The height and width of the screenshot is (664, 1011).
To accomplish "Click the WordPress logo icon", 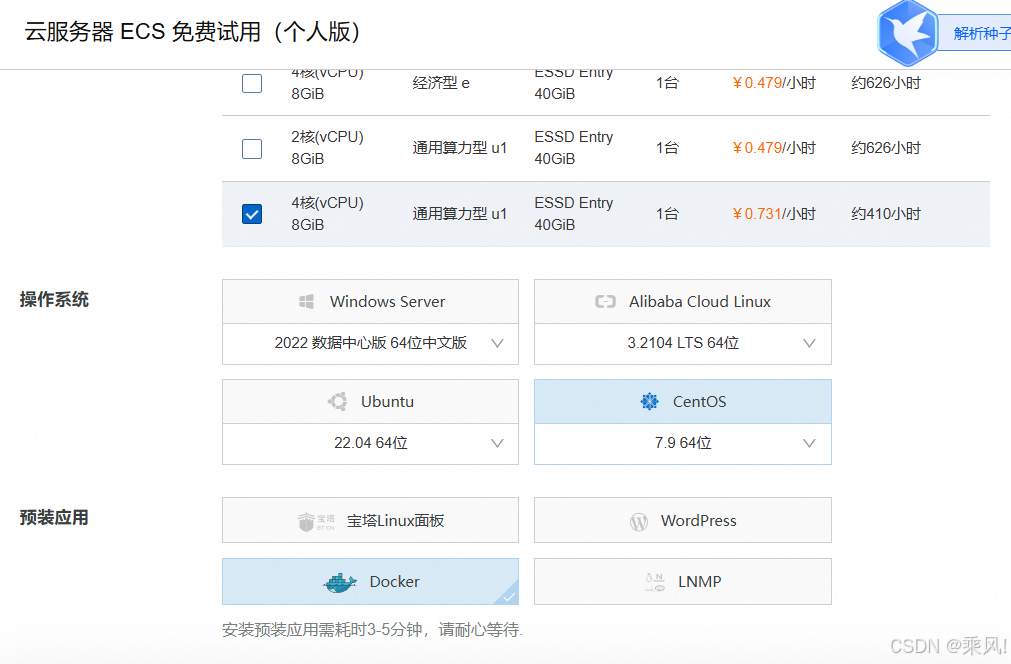I will click(x=638, y=522).
